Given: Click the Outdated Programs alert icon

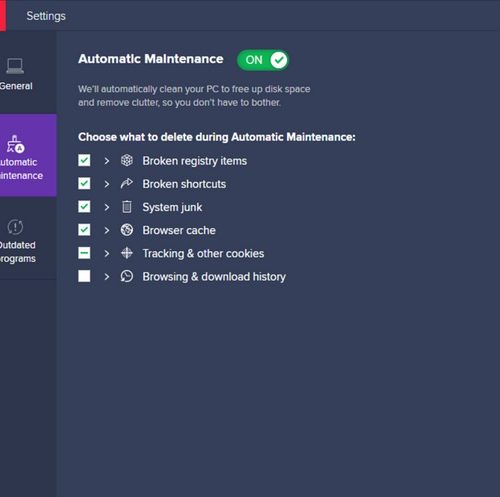Looking at the screenshot, I should click(x=15, y=227).
